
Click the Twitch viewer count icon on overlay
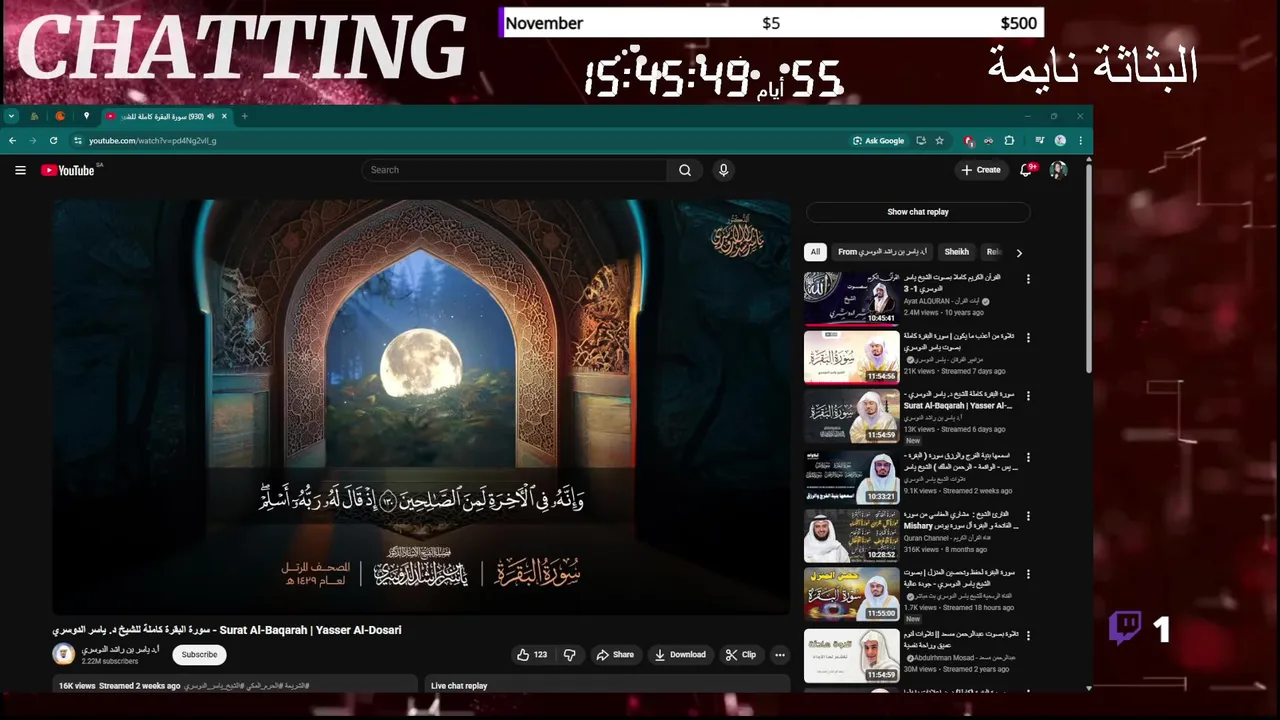tap(1125, 628)
